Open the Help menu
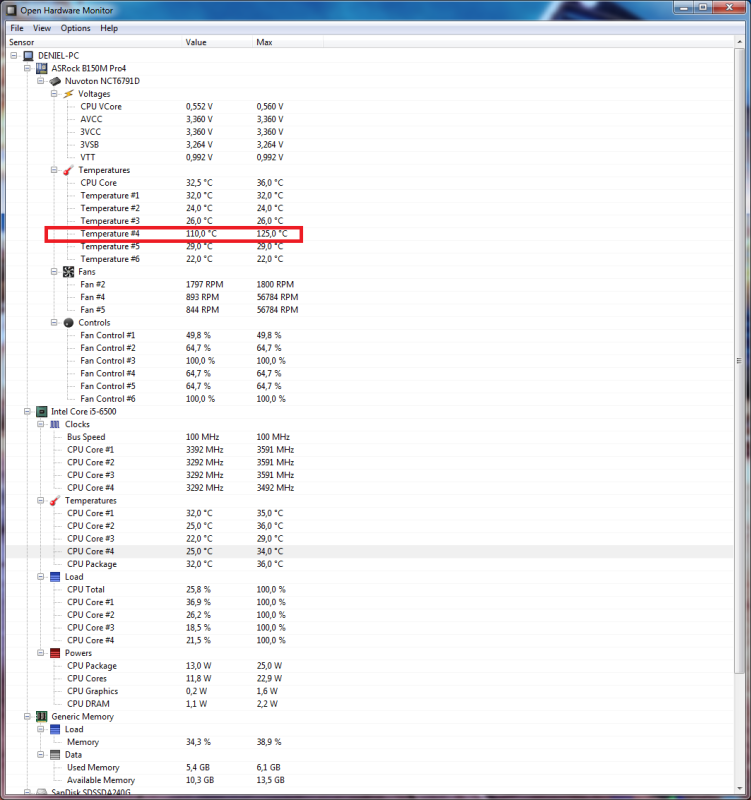This screenshot has height=800, width=751. coord(109,28)
